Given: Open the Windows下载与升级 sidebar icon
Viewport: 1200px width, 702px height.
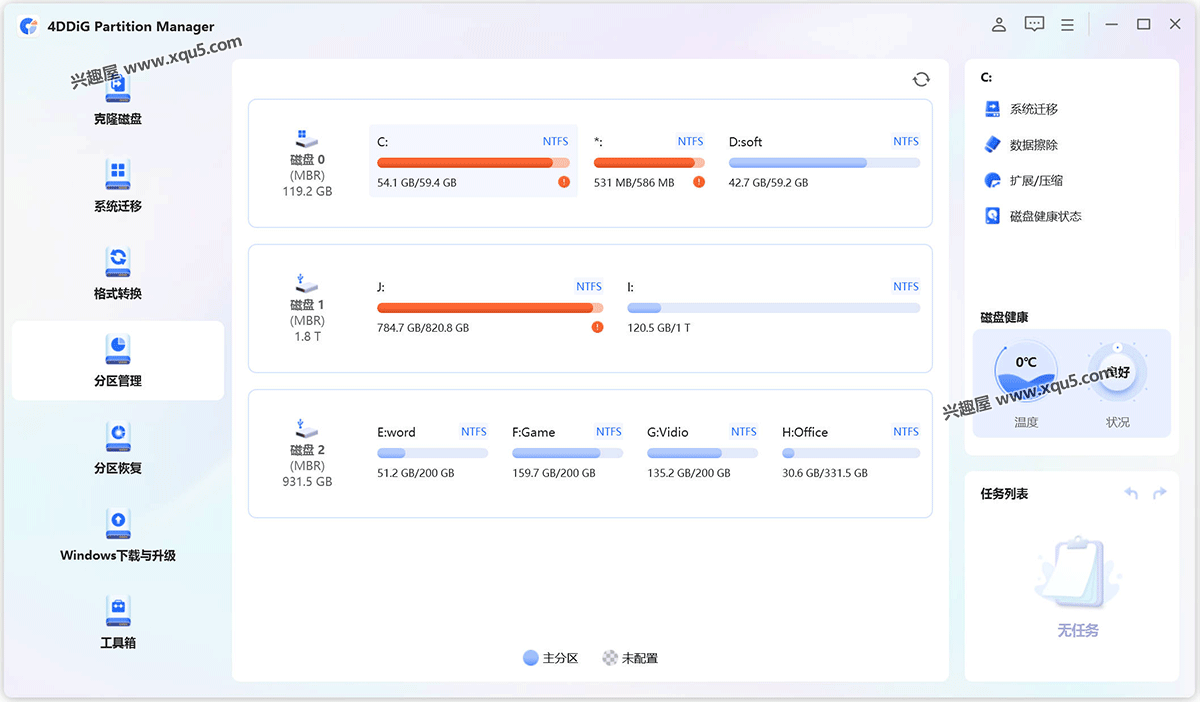Looking at the screenshot, I should click(x=118, y=523).
